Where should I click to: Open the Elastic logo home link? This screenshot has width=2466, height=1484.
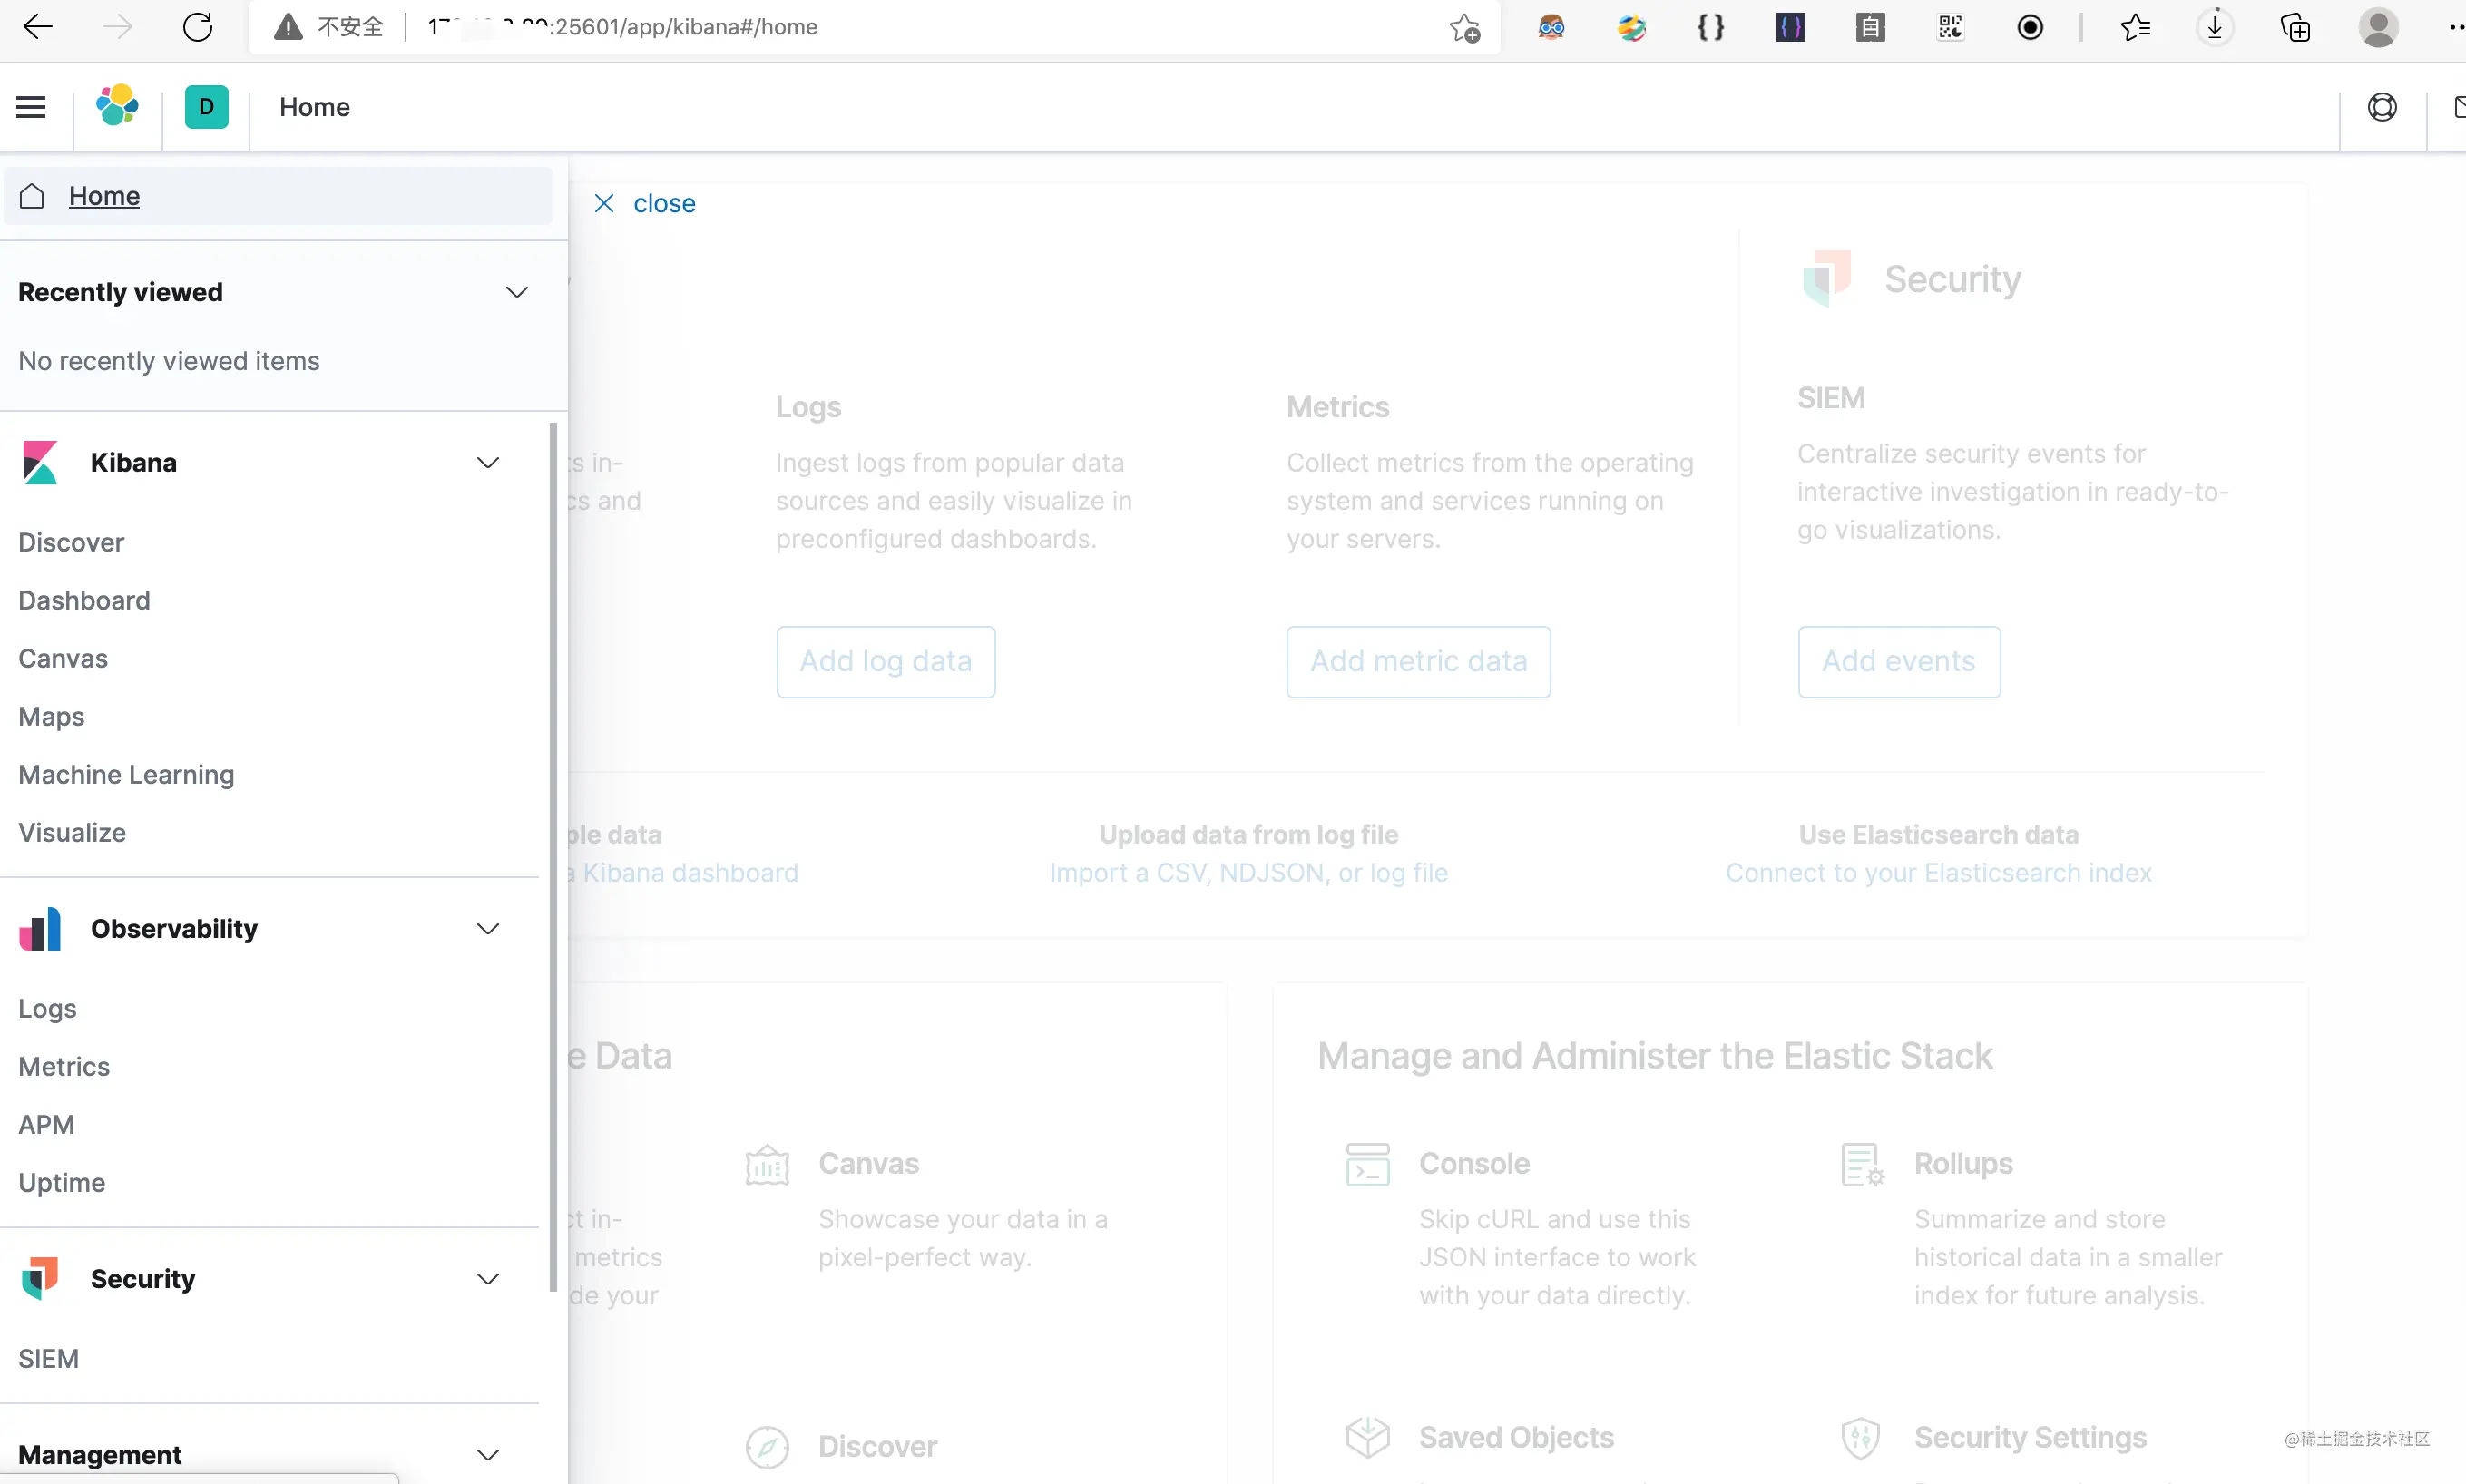(117, 106)
